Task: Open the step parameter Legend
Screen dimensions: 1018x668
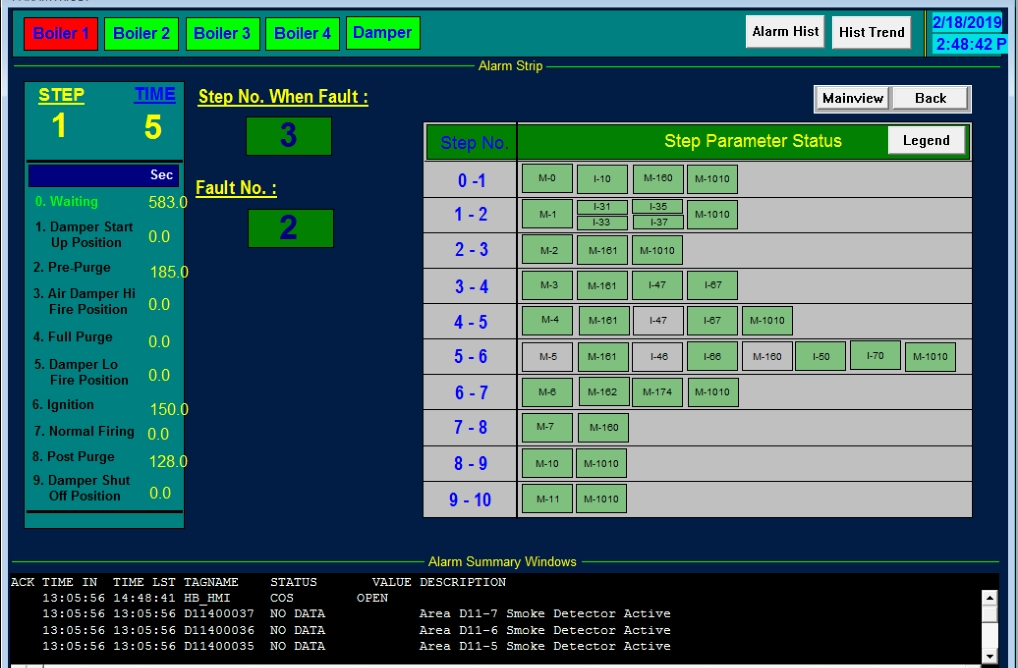Action: click(x=926, y=140)
